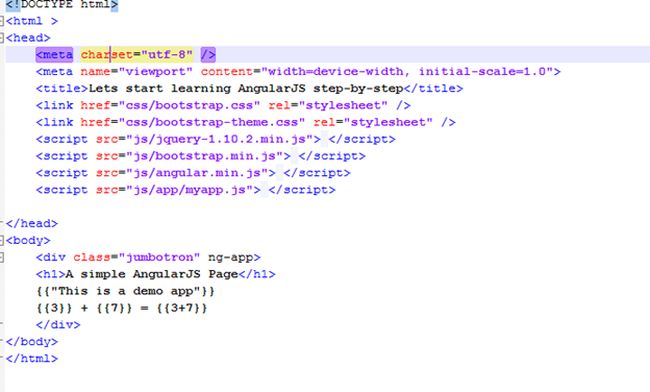The image size is (650, 392).
Task: Click rel="stylesheet" on bootstrap-theme link
Action: click(x=373, y=123)
